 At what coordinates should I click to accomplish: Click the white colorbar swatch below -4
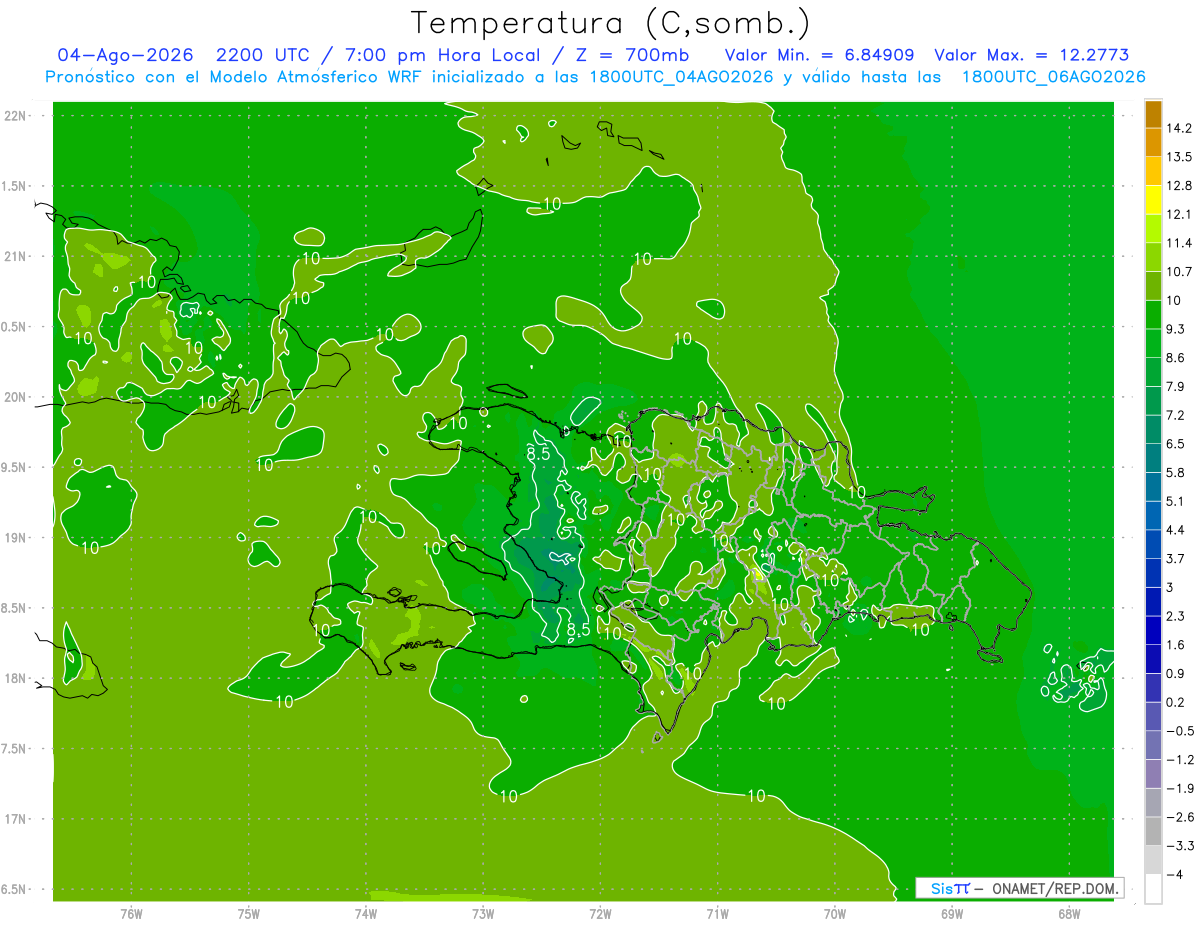(x=1153, y=888)
